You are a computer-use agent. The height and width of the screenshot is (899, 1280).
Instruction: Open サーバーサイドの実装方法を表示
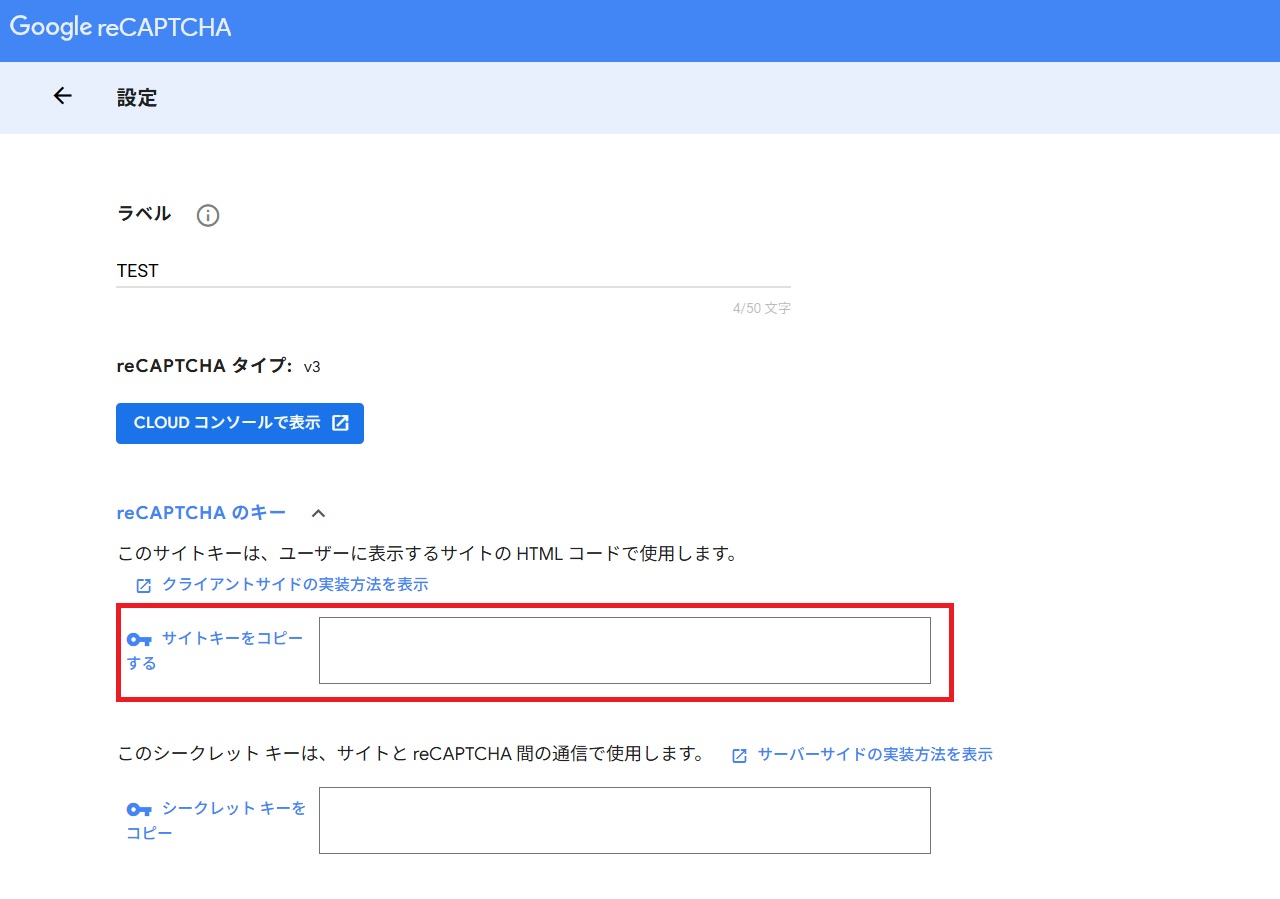click(x=875, y=755)
